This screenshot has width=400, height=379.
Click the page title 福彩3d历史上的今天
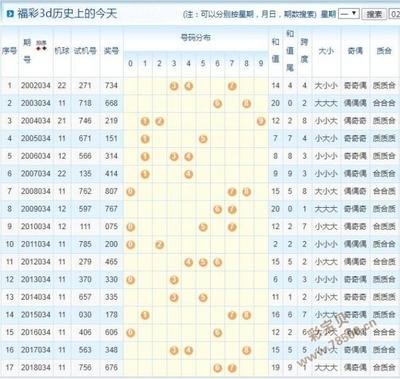click(67, 14)
